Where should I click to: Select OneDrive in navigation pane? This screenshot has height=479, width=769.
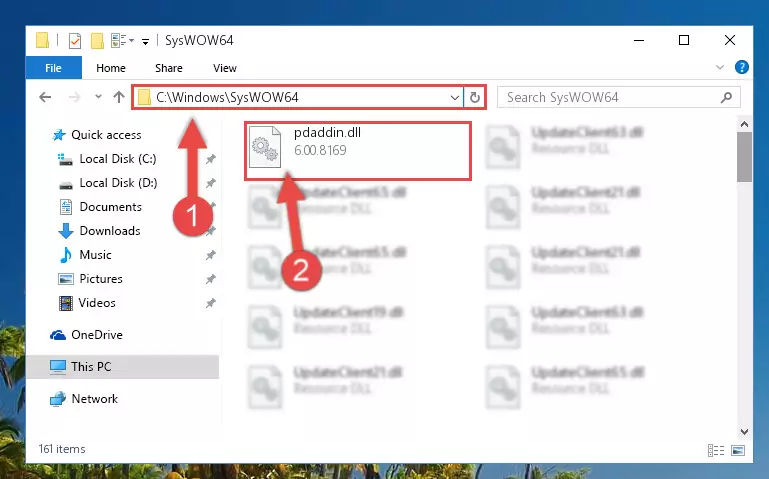86,335
